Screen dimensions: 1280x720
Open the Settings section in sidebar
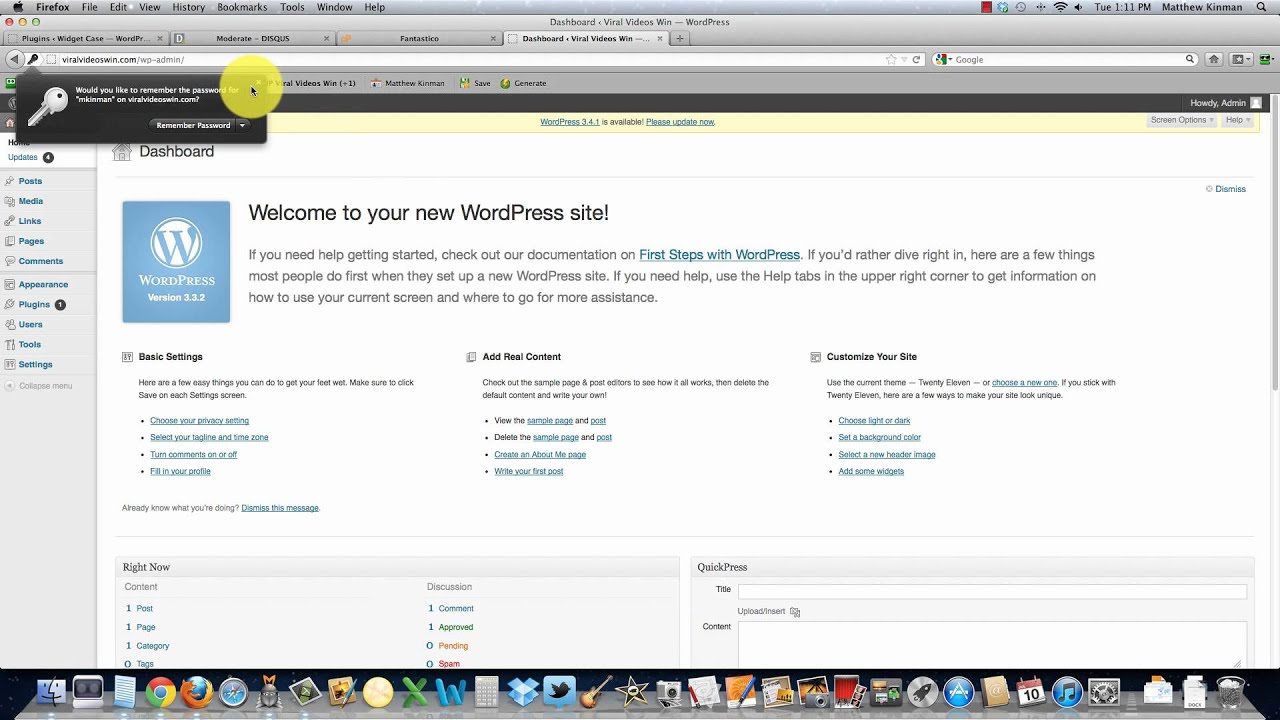coord(35,364)
